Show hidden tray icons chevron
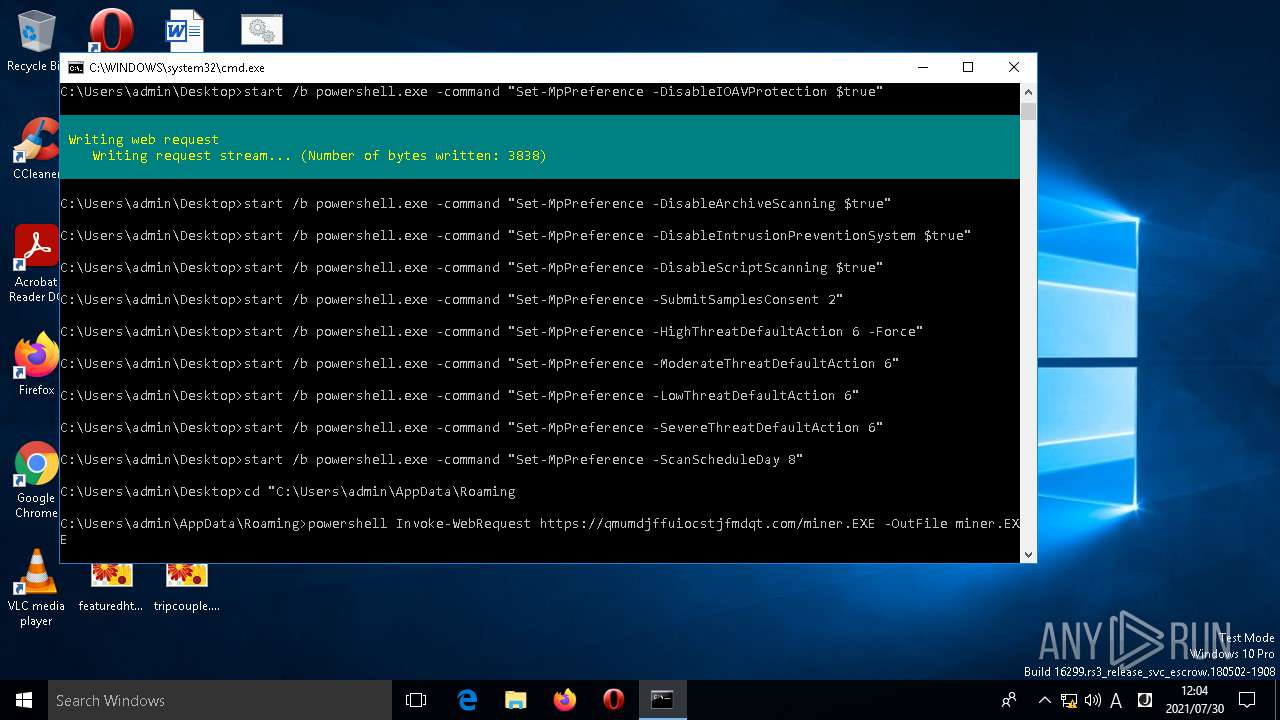Screen dimensions: 1280x720 pos(1044,700)
